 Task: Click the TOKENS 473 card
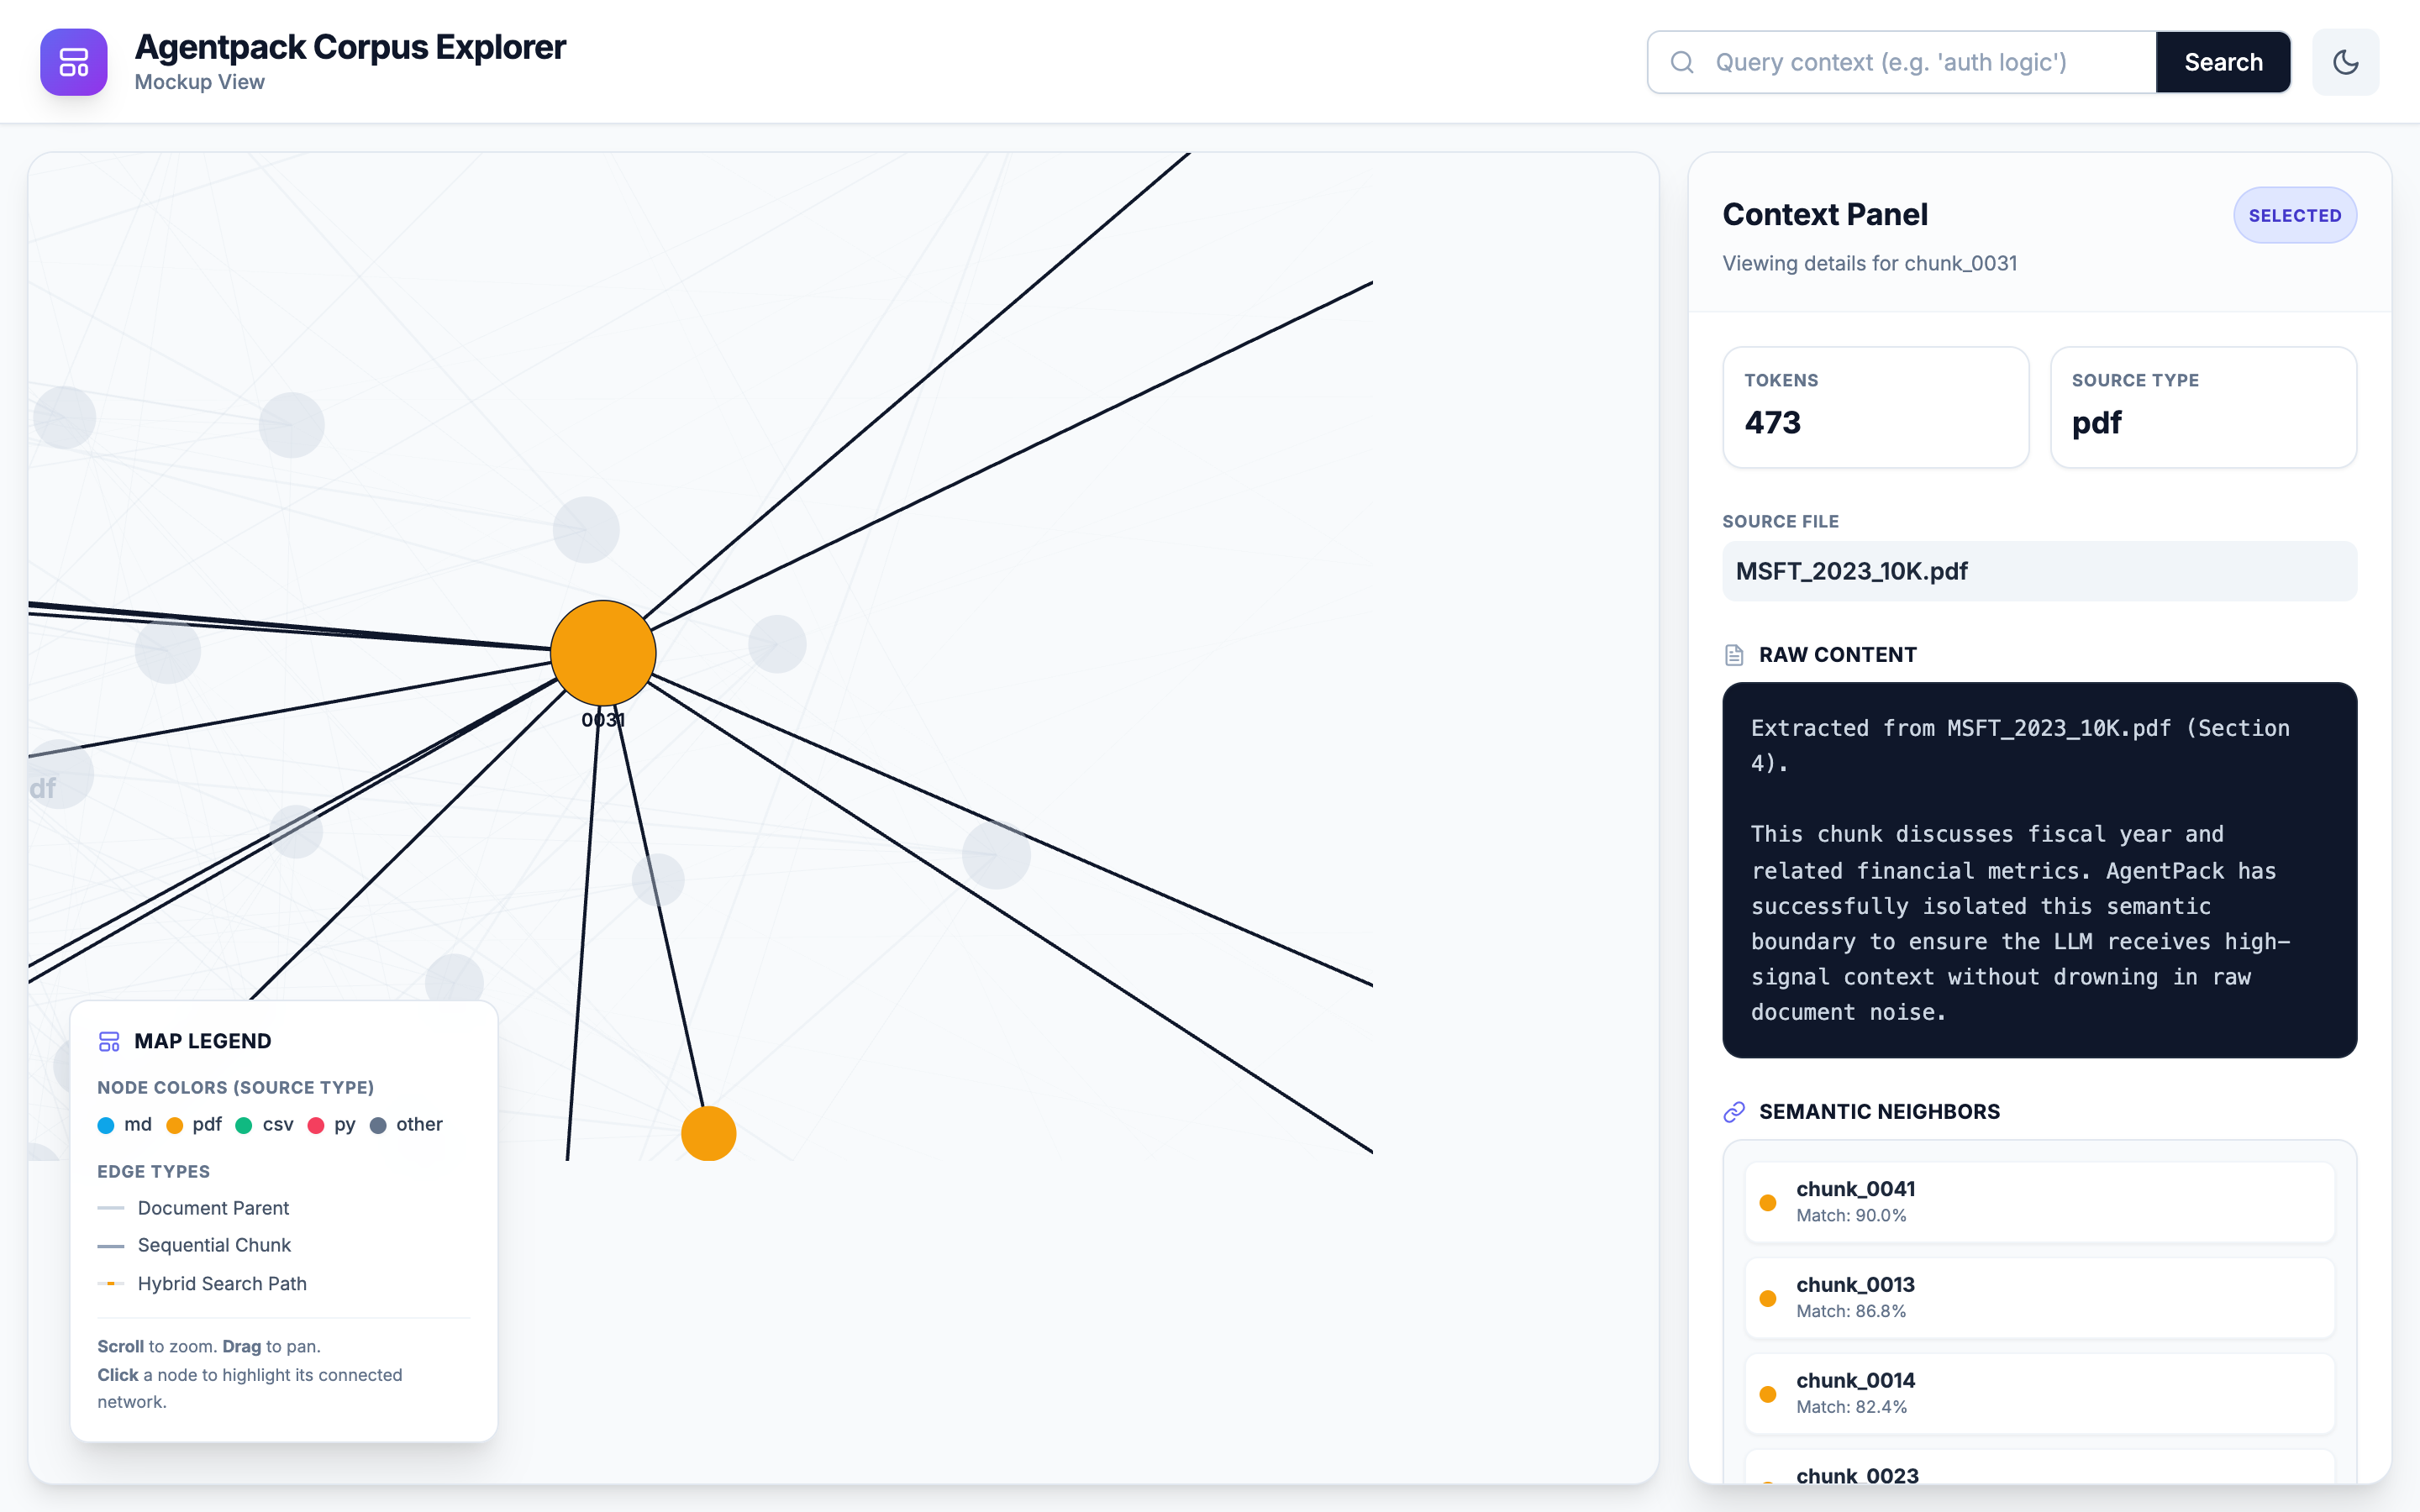(1875, 407)
